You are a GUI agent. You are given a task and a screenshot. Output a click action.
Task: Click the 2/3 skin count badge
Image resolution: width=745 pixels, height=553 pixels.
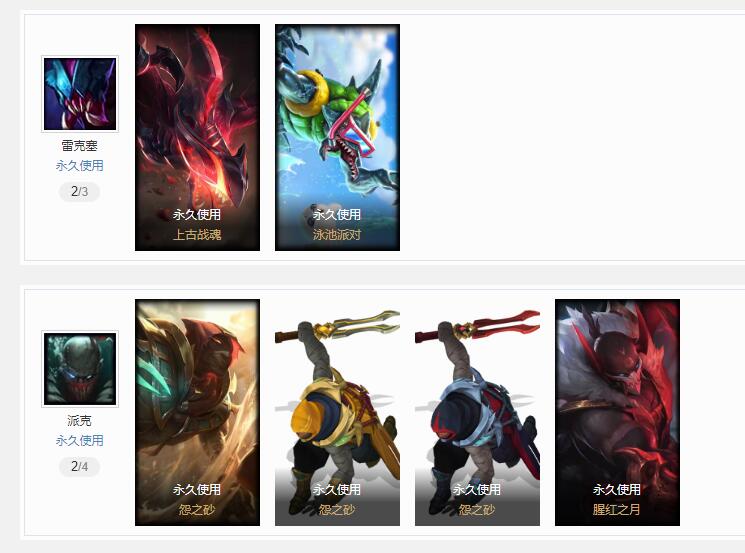pos(79,191)
